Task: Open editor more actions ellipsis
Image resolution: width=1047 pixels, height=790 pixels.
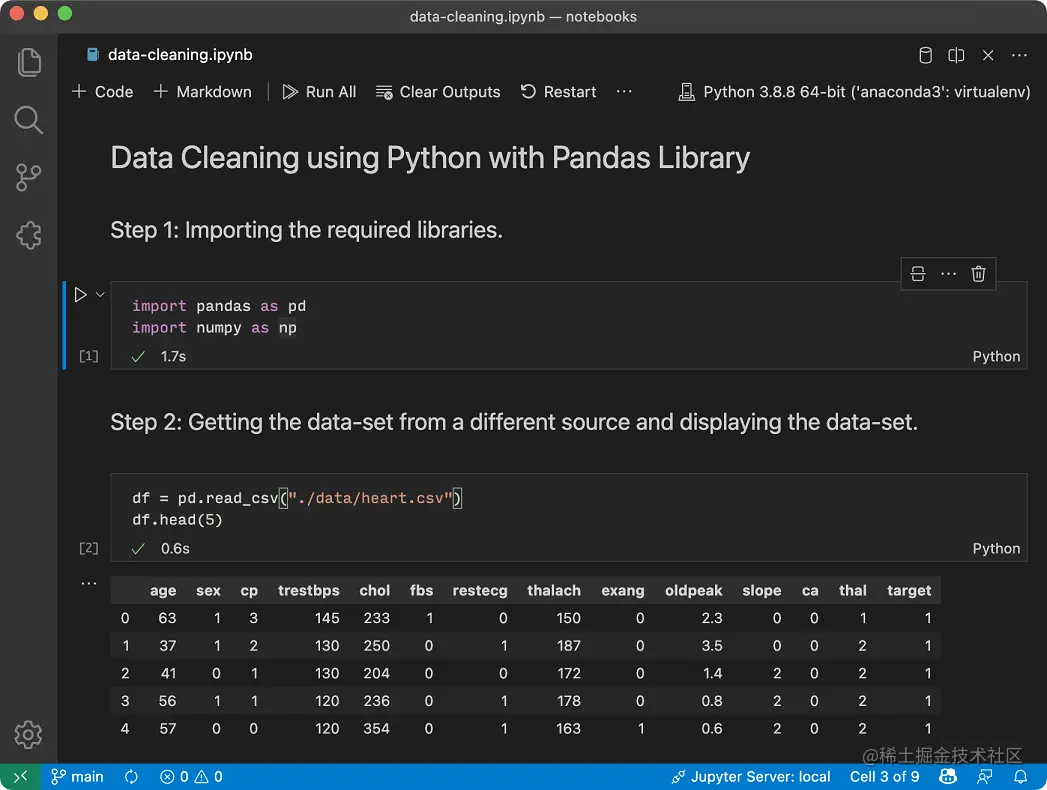Action: [1019, 55]
